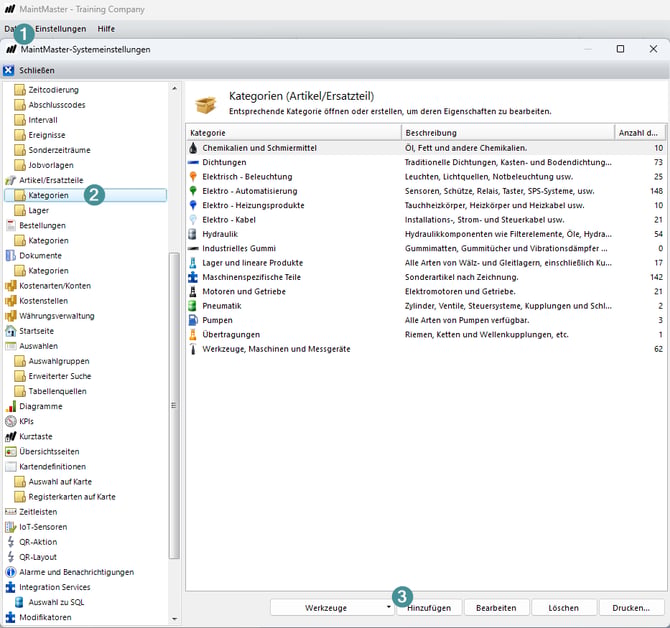Click the Hydraulik category icon
The height and width of the screenshot is (628, 670).
pyautogui.click(x=193, y=234)
